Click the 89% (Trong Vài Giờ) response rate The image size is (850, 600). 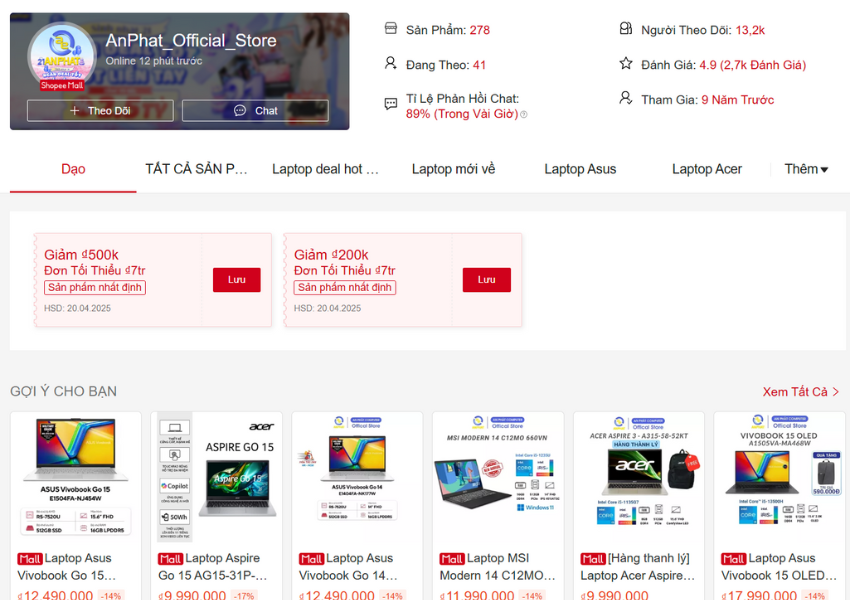(x=462, y=114)
